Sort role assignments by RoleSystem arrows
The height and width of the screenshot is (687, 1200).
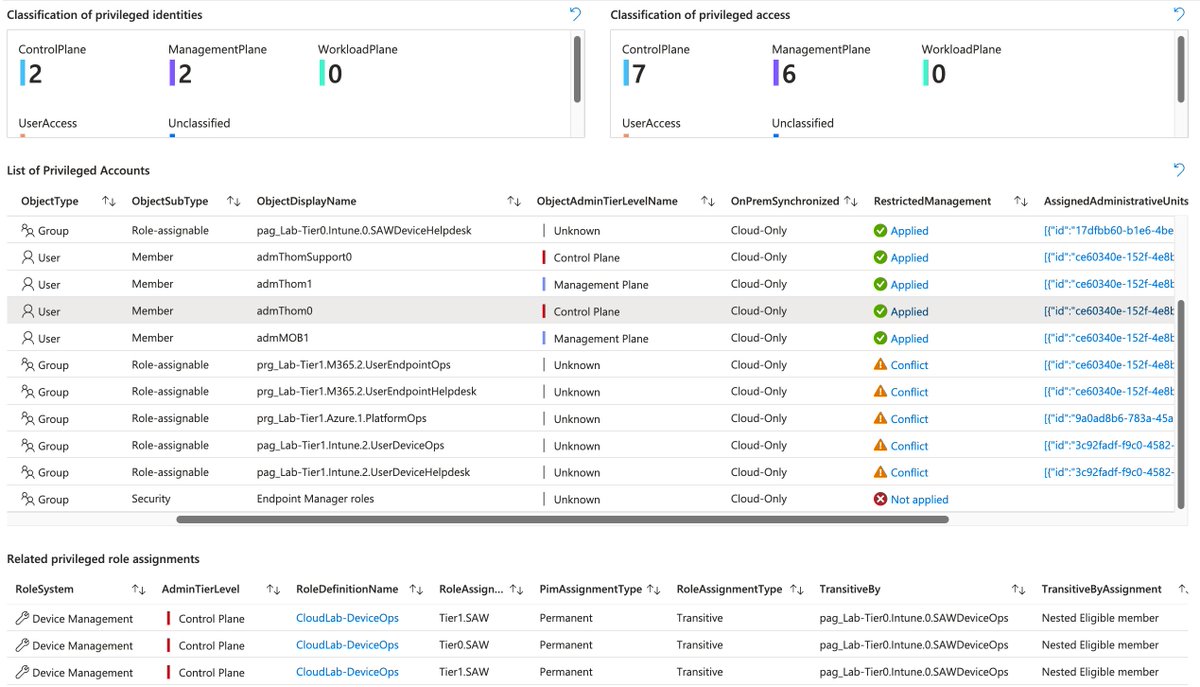coord(139,590)
